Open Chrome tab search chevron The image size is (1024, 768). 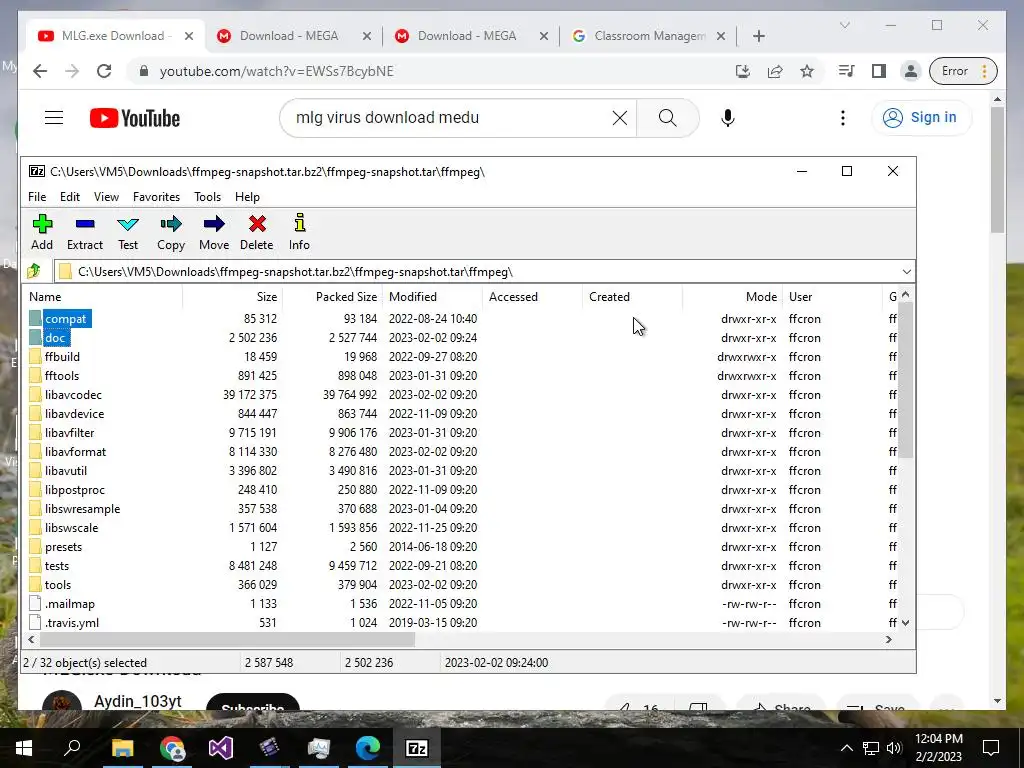844,25
